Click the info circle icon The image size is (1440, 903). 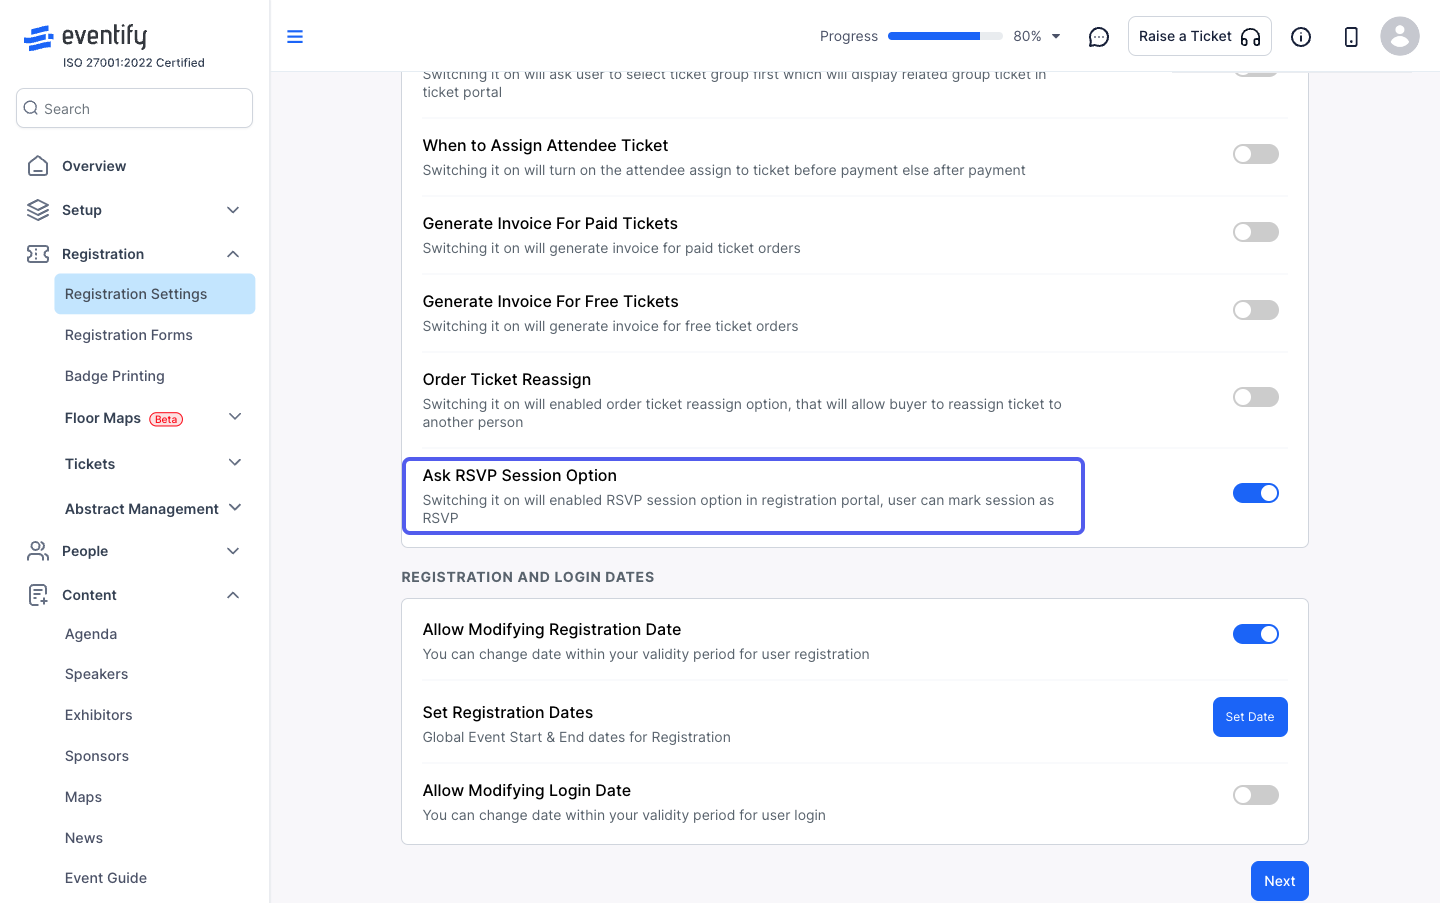1301,37
